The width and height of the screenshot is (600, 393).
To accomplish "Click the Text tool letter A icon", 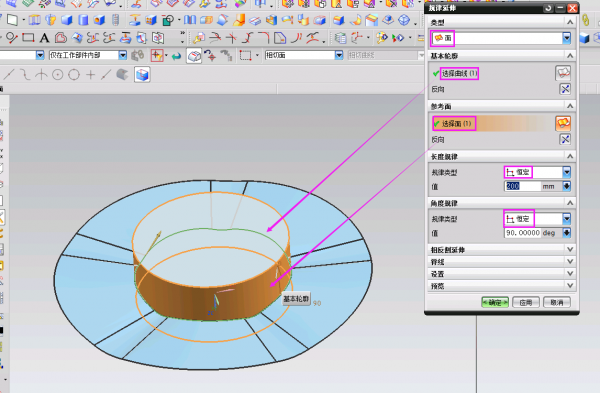I will point(44,38).
